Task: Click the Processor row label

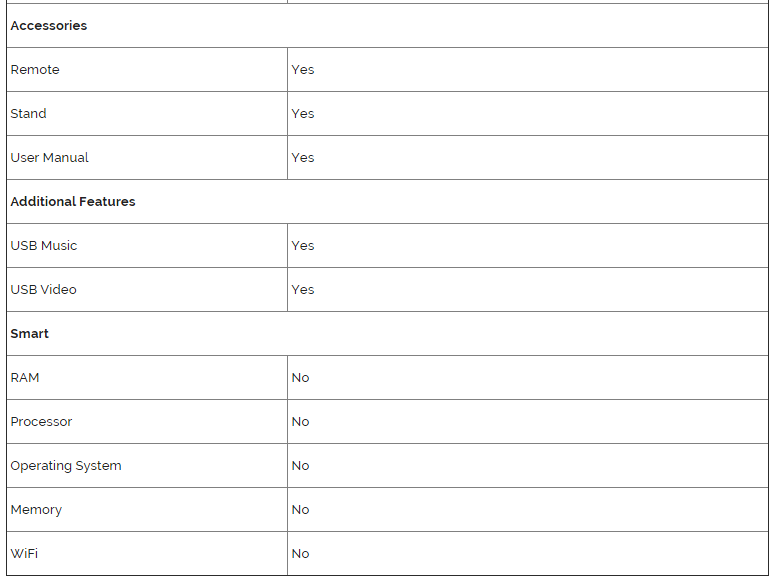Action: click(x=42, y=422)
